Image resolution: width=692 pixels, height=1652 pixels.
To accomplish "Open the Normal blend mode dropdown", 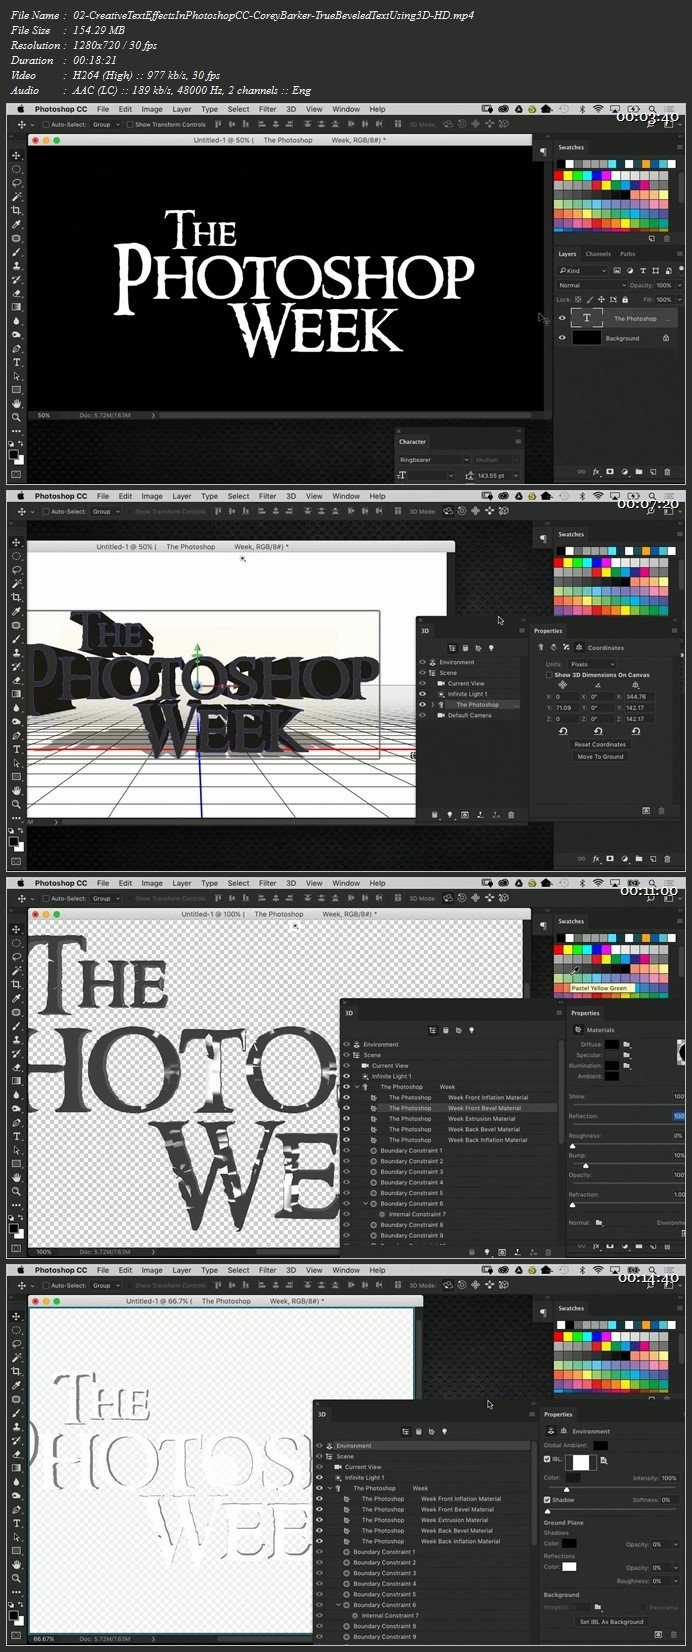I will 592,285.
